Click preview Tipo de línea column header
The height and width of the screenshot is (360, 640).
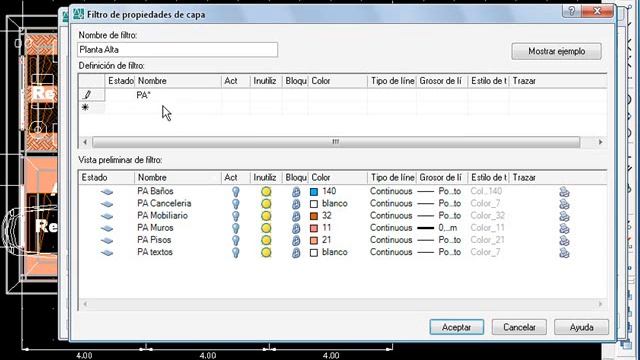(392, 178)
